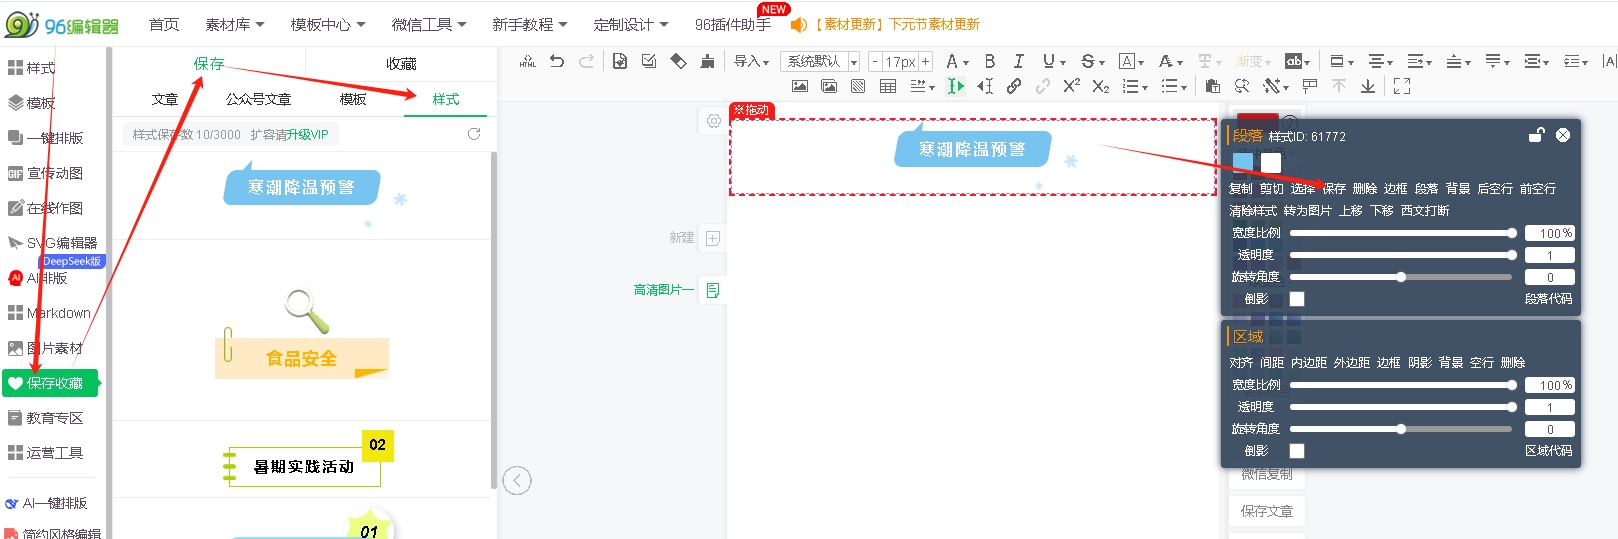
Task: Click the 段落 旋转角度 slider handle
Action: (x=1401, y=277)
